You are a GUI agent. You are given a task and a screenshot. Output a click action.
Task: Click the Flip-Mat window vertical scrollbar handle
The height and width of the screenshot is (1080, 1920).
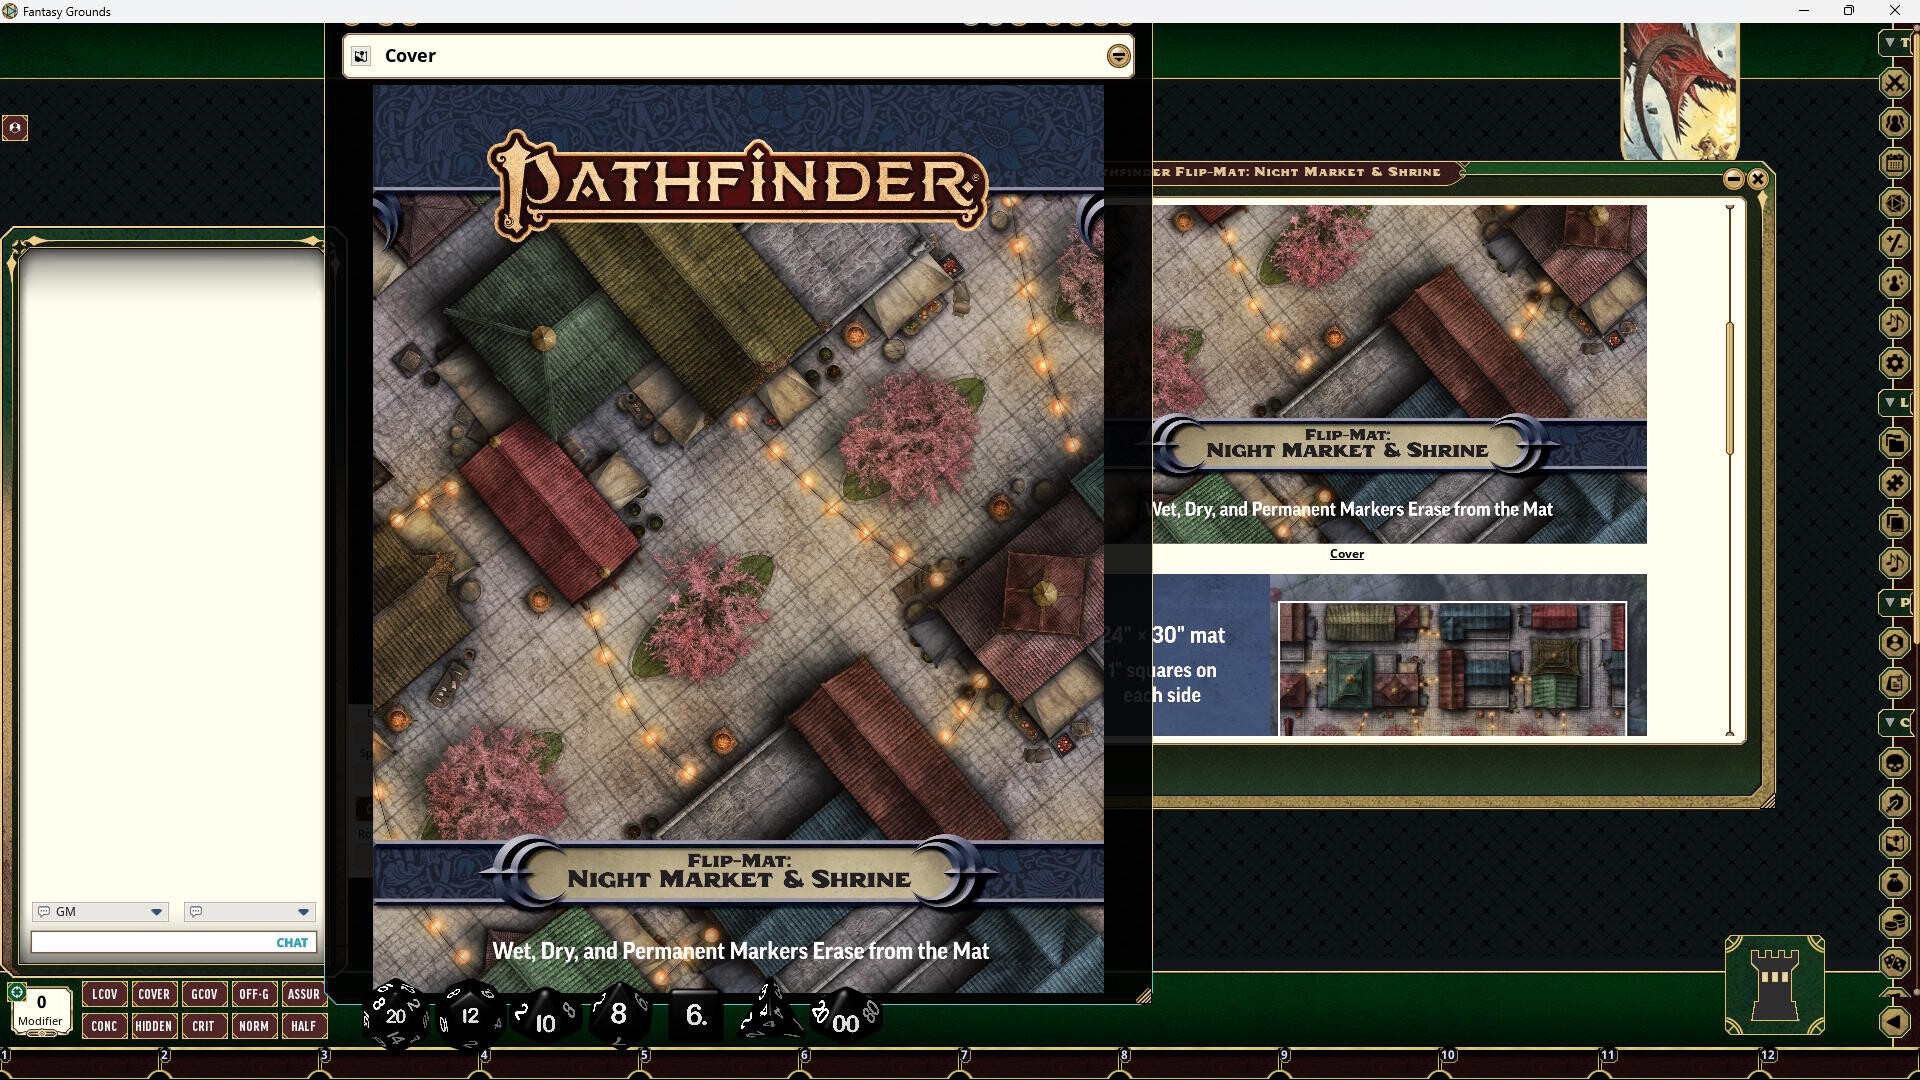pos(1730,390)
